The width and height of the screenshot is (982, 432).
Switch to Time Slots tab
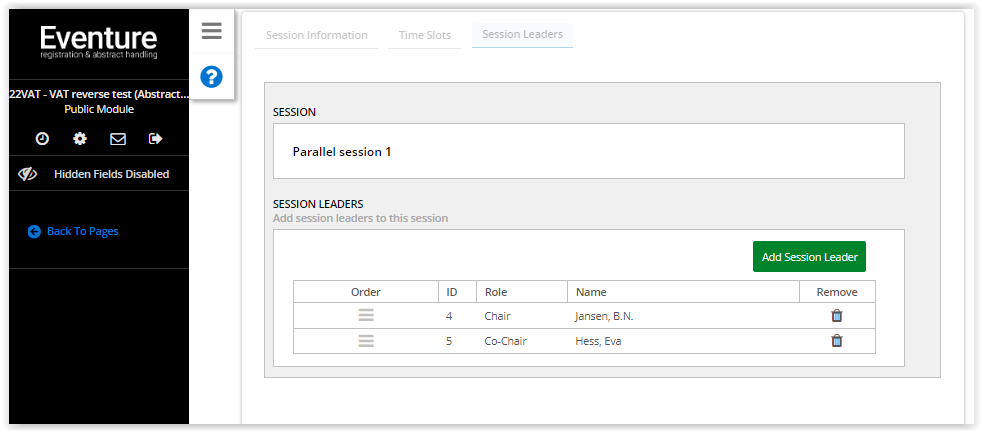coord(425,36)
